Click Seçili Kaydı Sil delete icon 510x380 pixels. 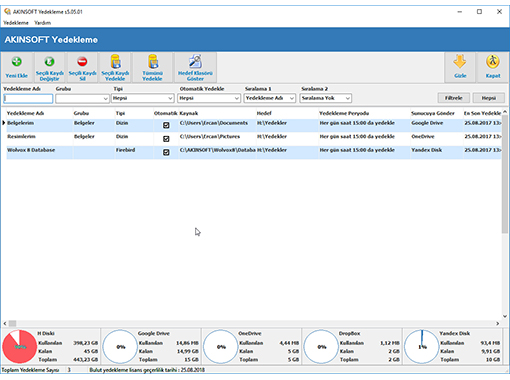click(x=82, y=62)
